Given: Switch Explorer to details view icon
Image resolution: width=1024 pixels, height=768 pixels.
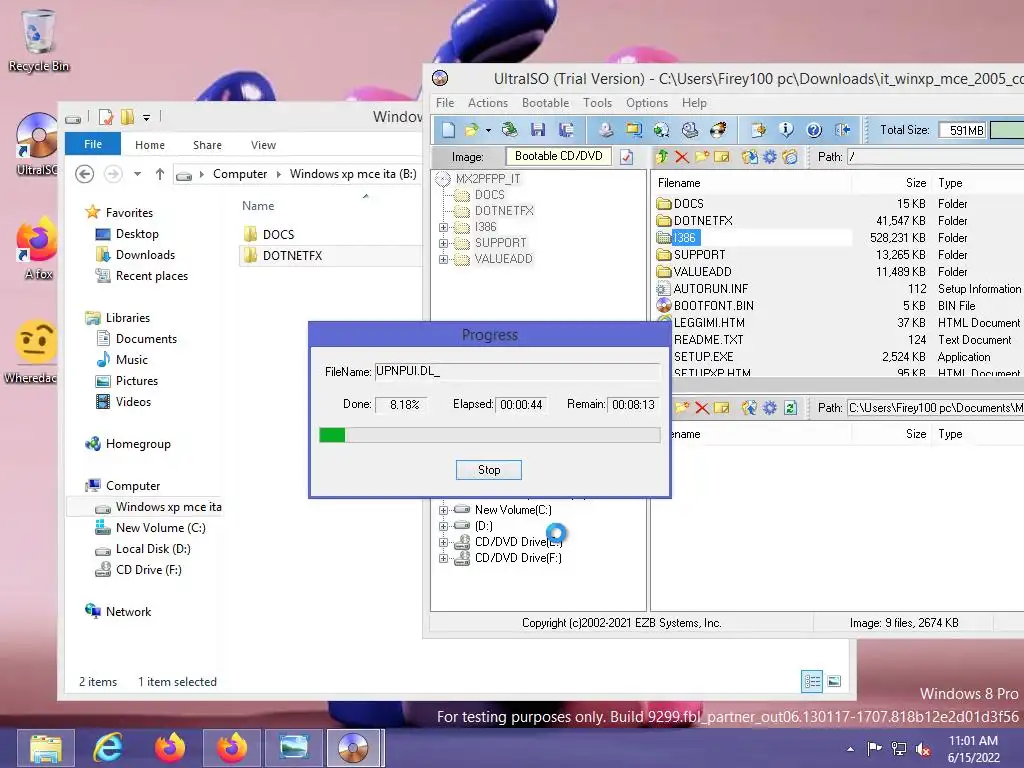Looking at the screenshot, I should click(812, 682).
